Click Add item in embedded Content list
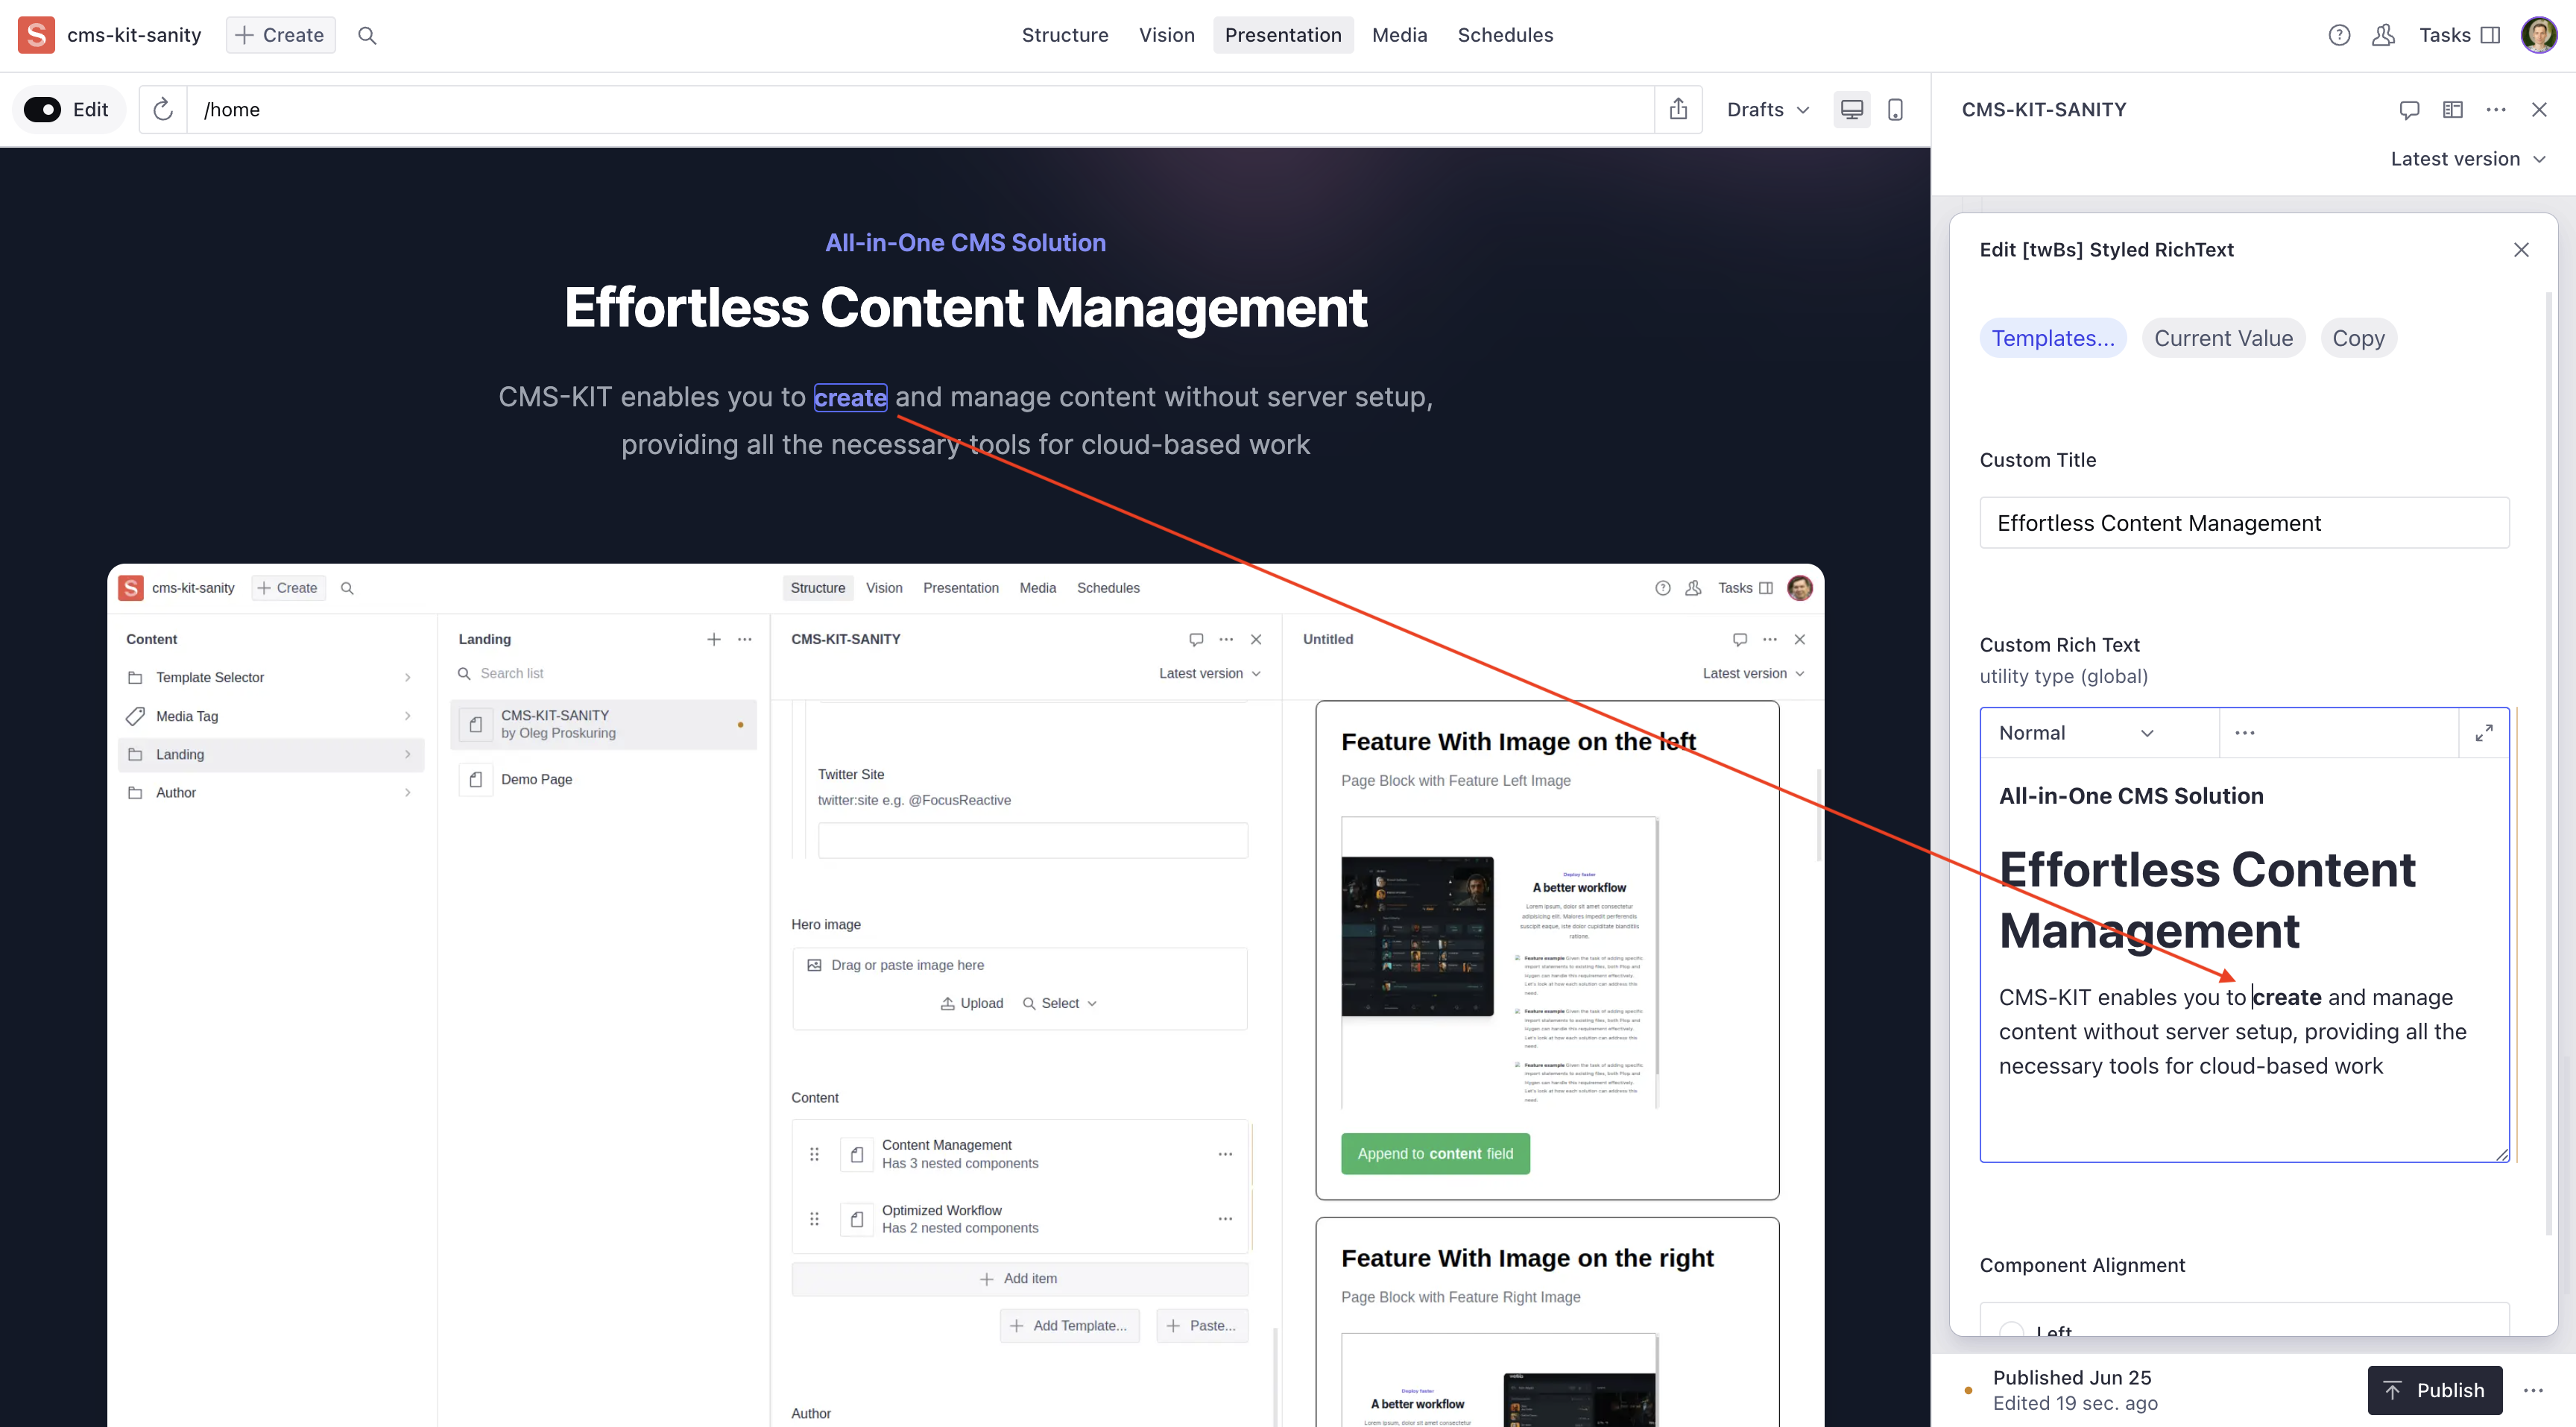This screenshot has width=2576, height=1427. click(1019, 1278)
